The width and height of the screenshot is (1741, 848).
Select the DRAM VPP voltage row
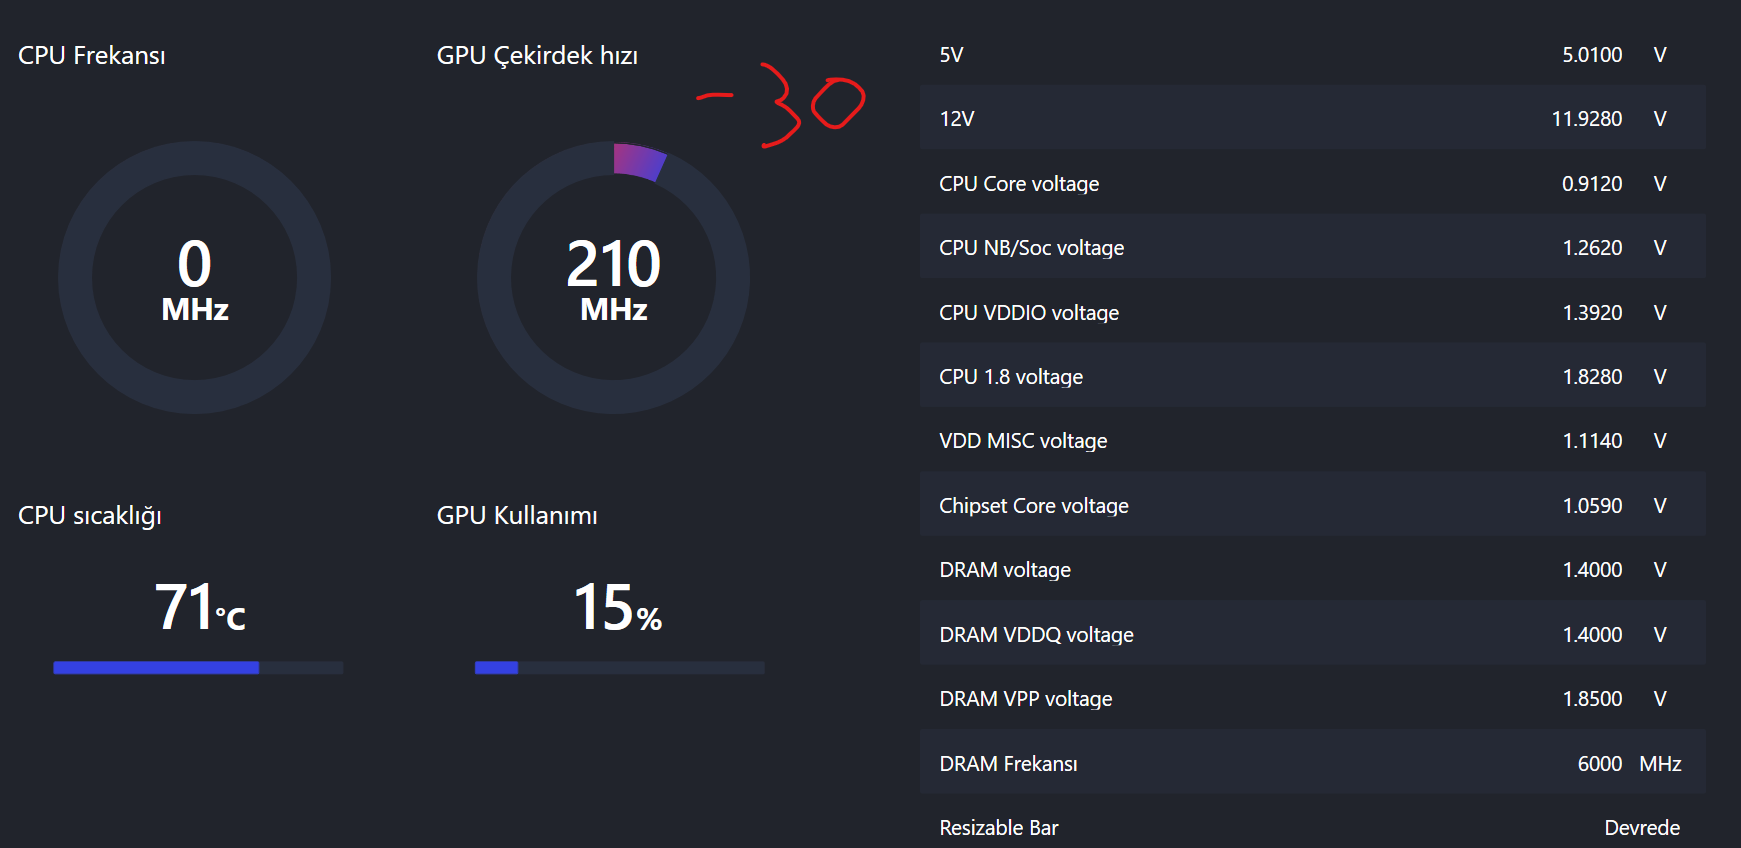click(1312, 698)
